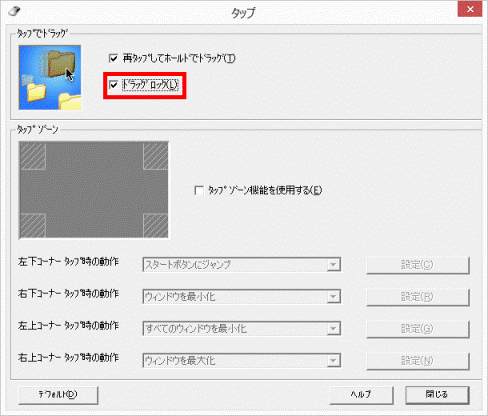Image resolution: width=488 pixels, height=416 pixels.
Task: Toggle the 再タップしてホールドでドラッグ checkbox
Action: pyautogui.click(x=114, y=58)
